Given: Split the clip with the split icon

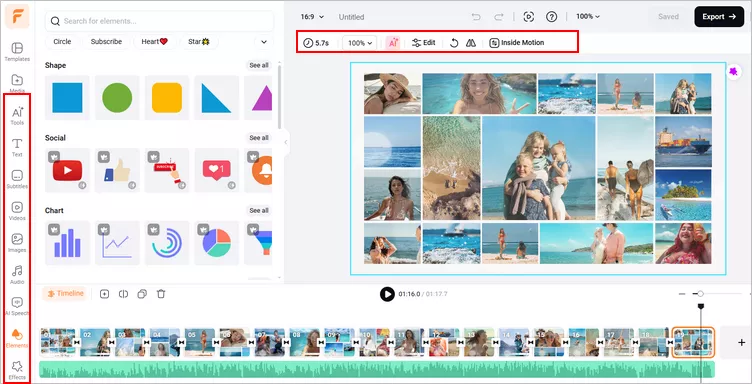Looking at the screenshot, I should [123, 294].
